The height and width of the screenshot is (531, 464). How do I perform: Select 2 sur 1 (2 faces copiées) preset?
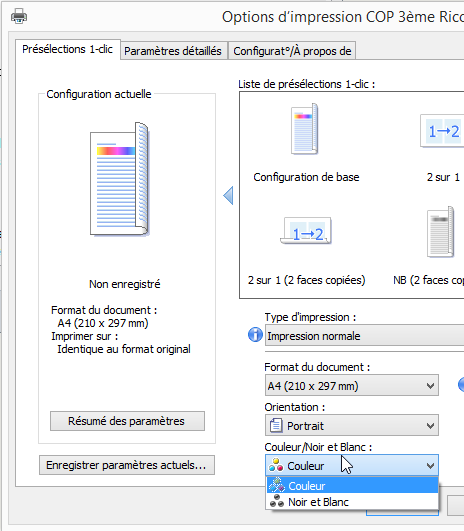pos(306,230)
